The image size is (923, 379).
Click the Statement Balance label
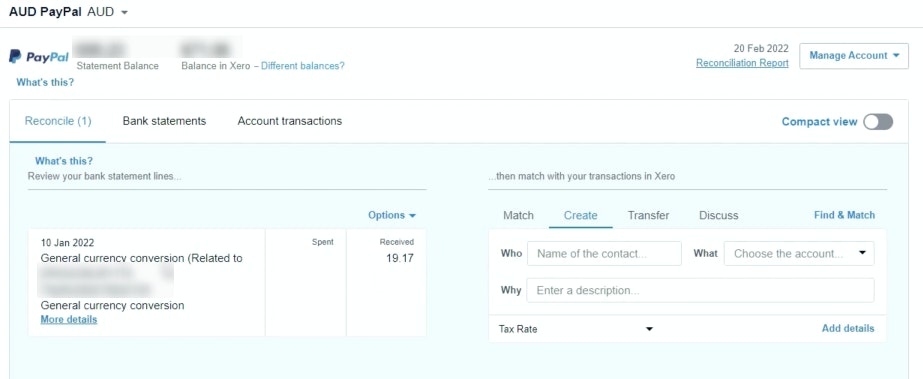tap(118, 66)
